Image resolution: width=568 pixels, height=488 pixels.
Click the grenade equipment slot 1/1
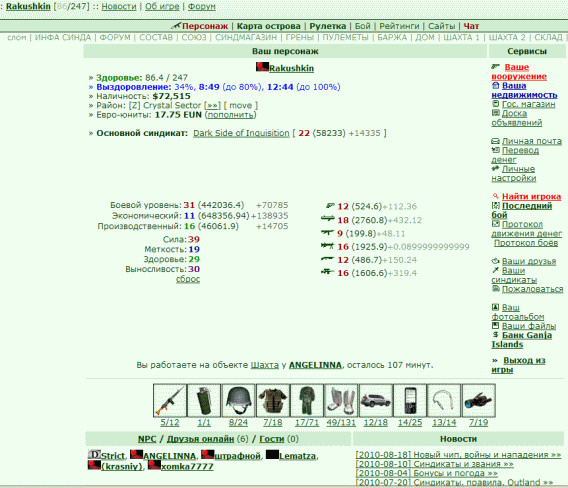pos(204,401)
